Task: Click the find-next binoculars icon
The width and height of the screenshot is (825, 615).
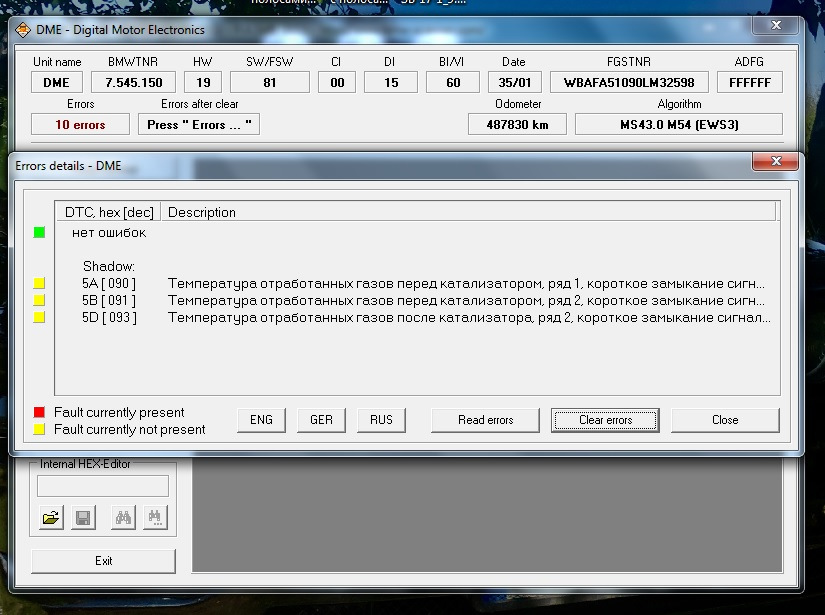Action: tap(155, 518)
